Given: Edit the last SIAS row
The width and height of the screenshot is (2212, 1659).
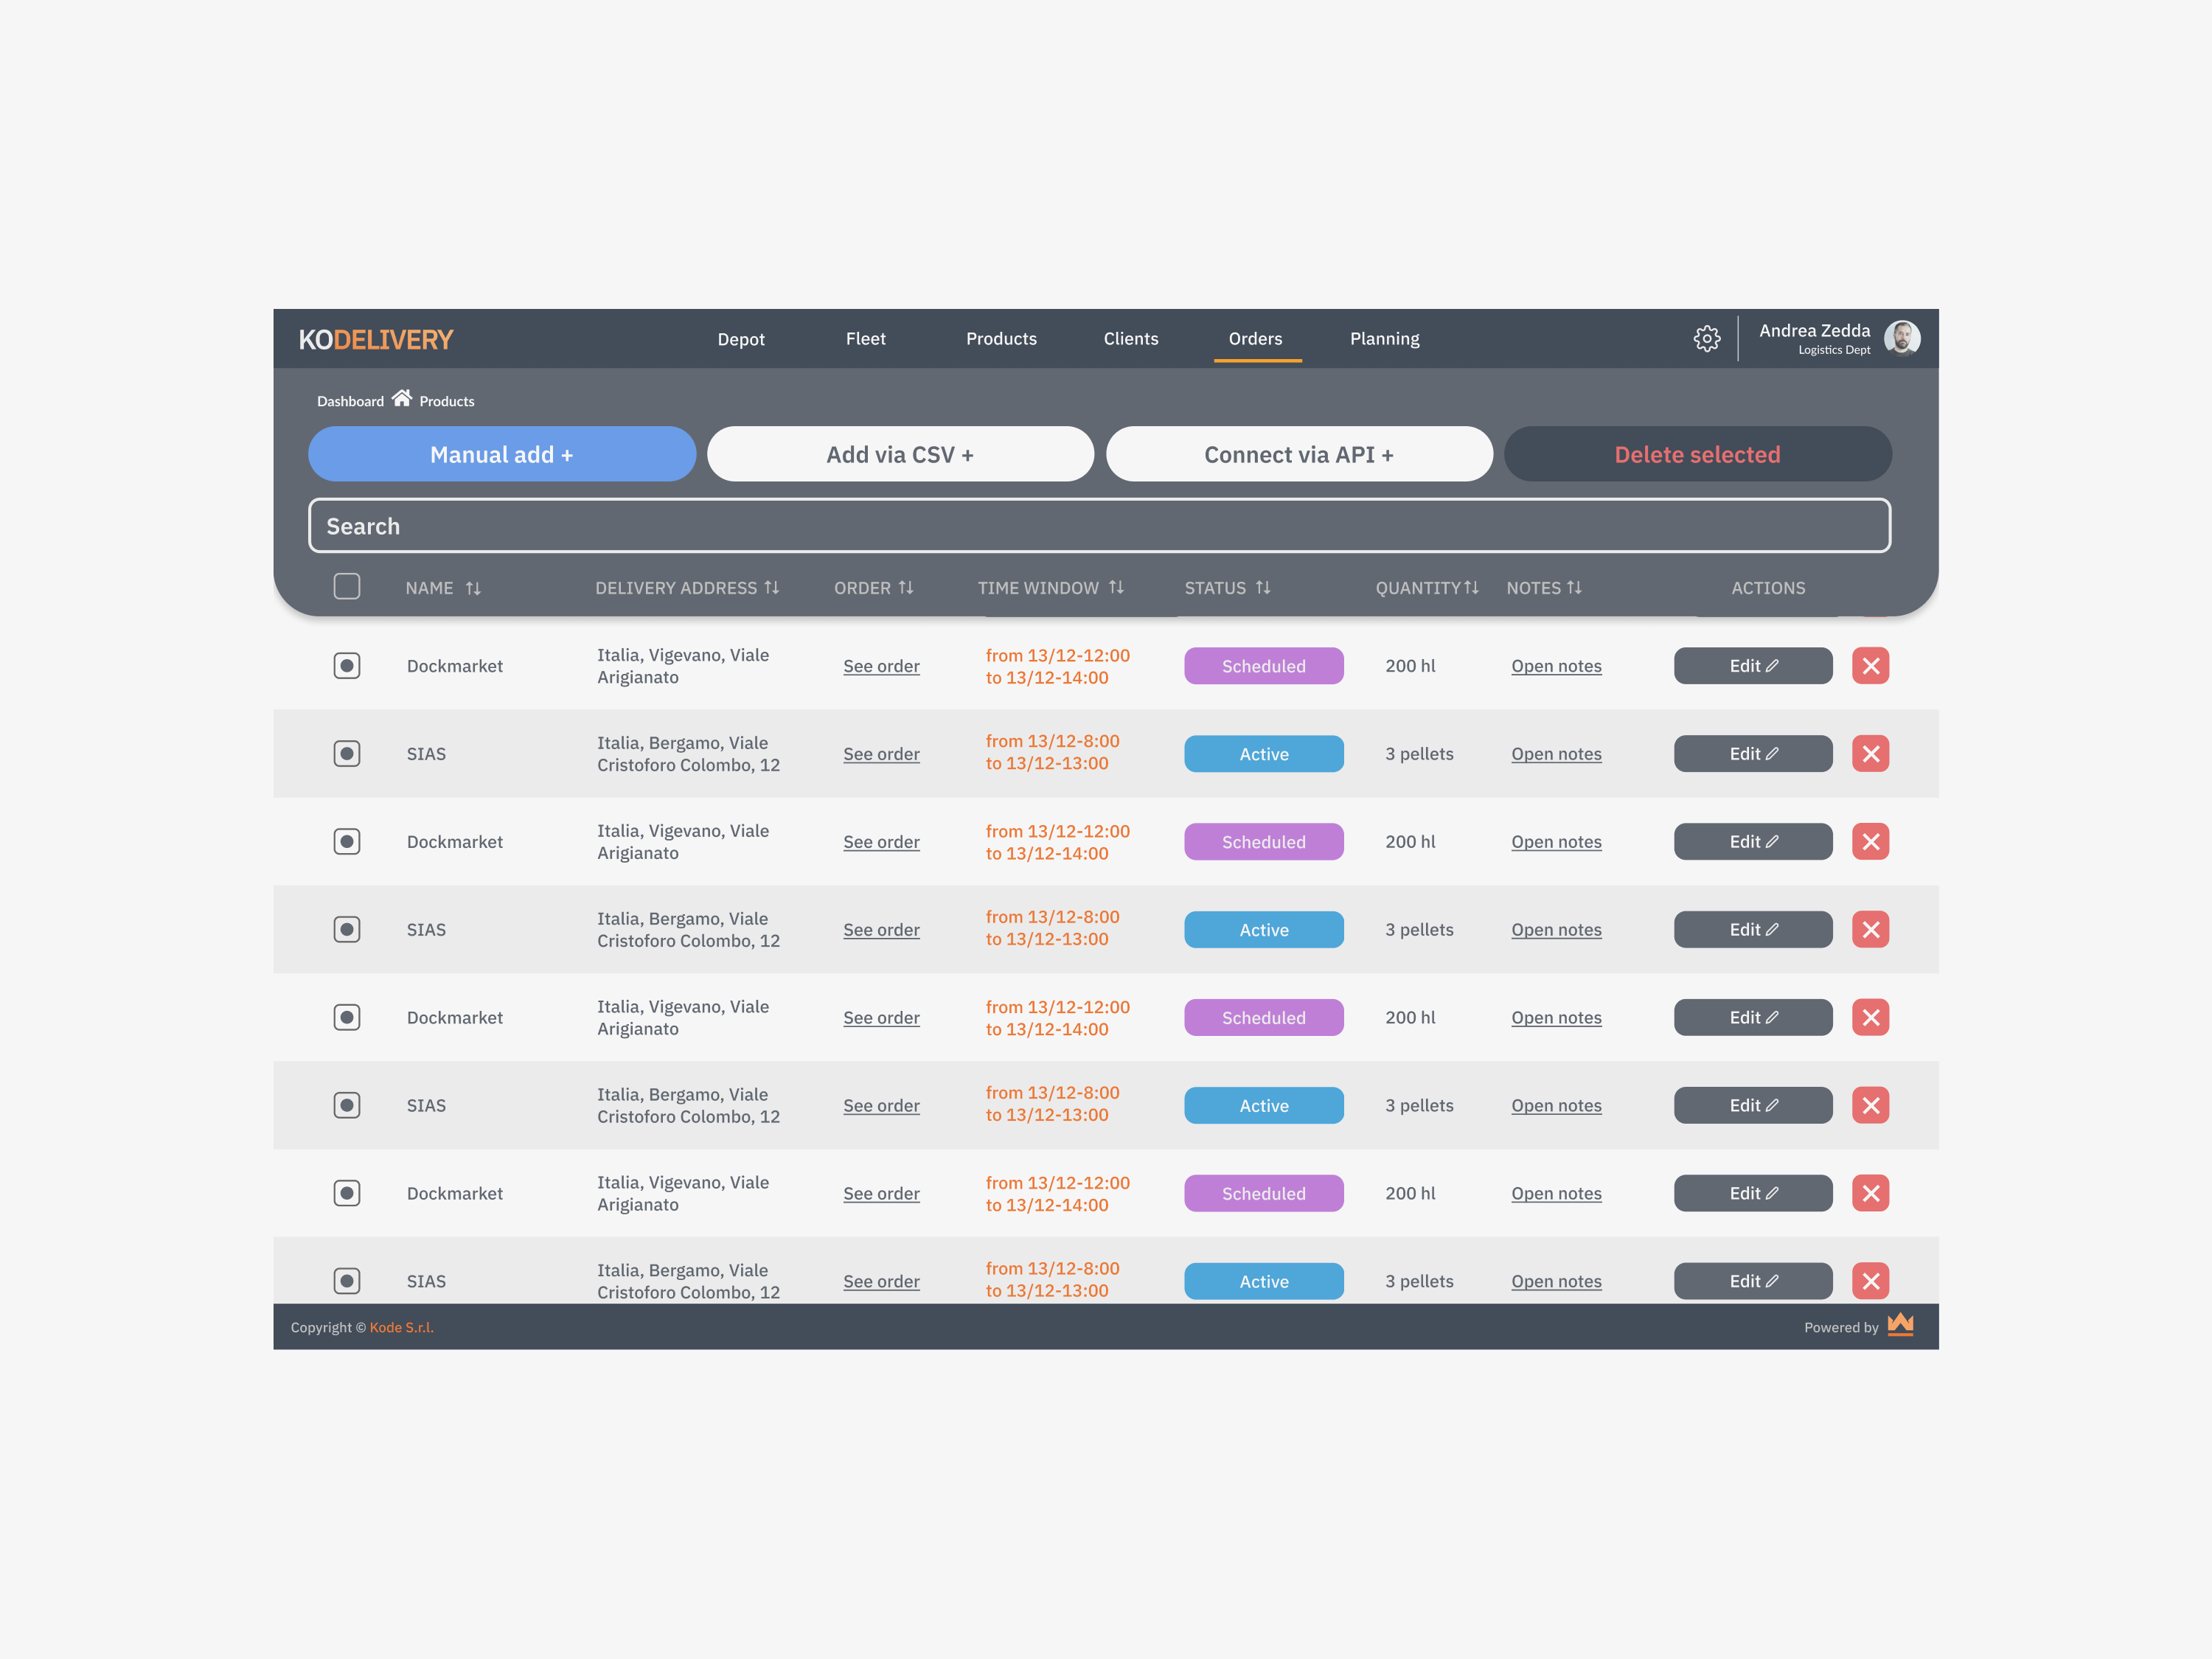Looking at the screenshot, I should tap(1753, 1281).
